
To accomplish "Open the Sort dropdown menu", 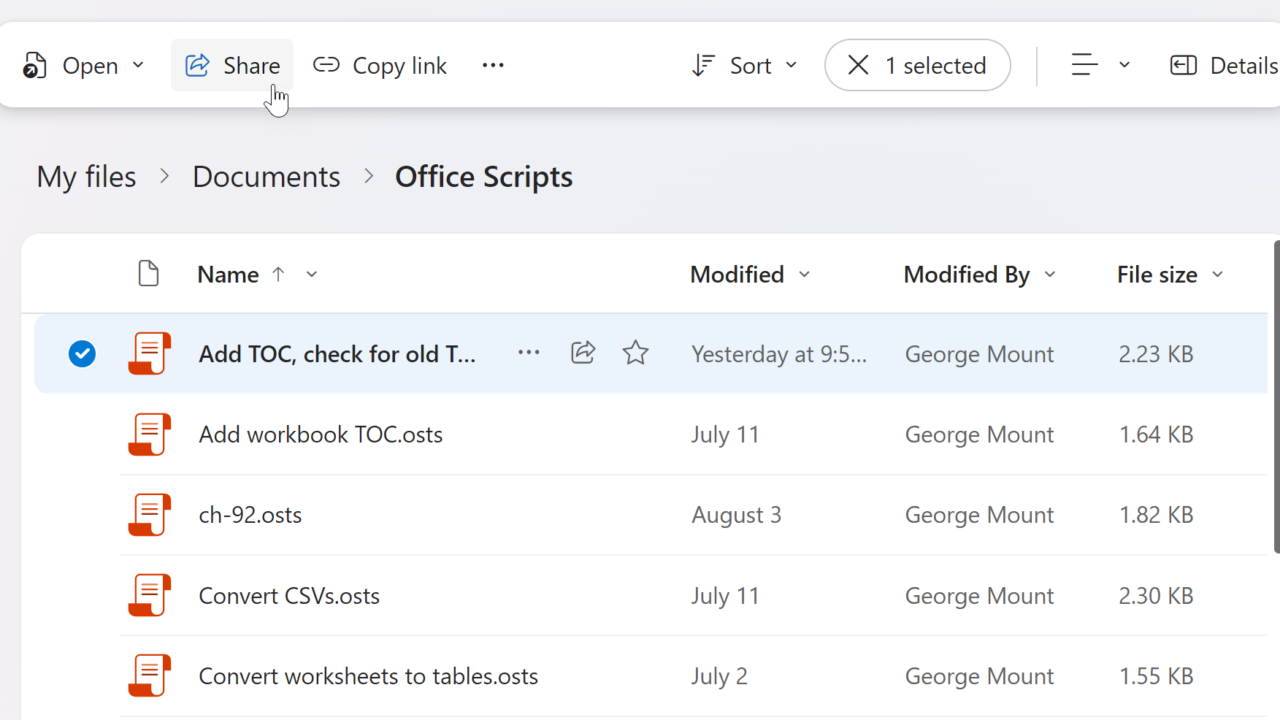I will point(745,66).
